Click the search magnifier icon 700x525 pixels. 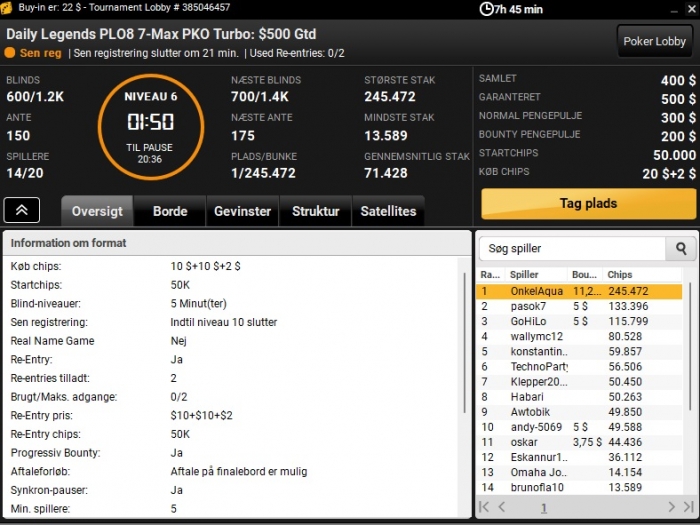pos(681,249)
